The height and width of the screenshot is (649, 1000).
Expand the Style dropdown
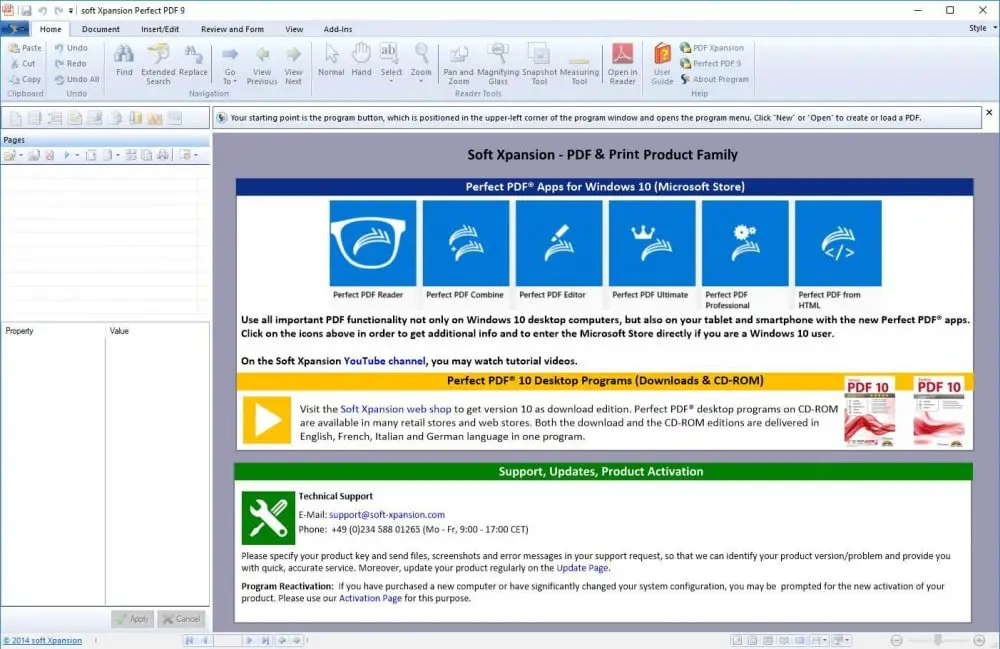978,29
